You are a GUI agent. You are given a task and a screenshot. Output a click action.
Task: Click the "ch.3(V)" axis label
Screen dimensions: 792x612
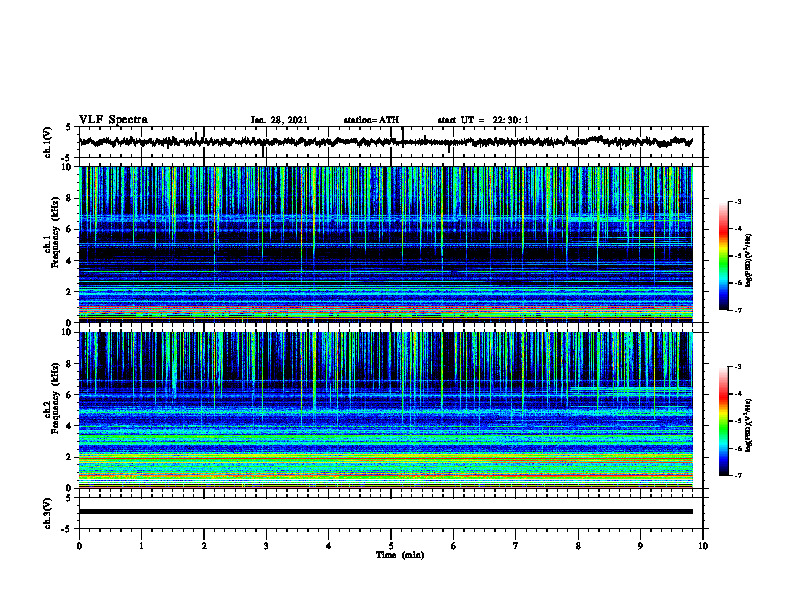[47, 513]
